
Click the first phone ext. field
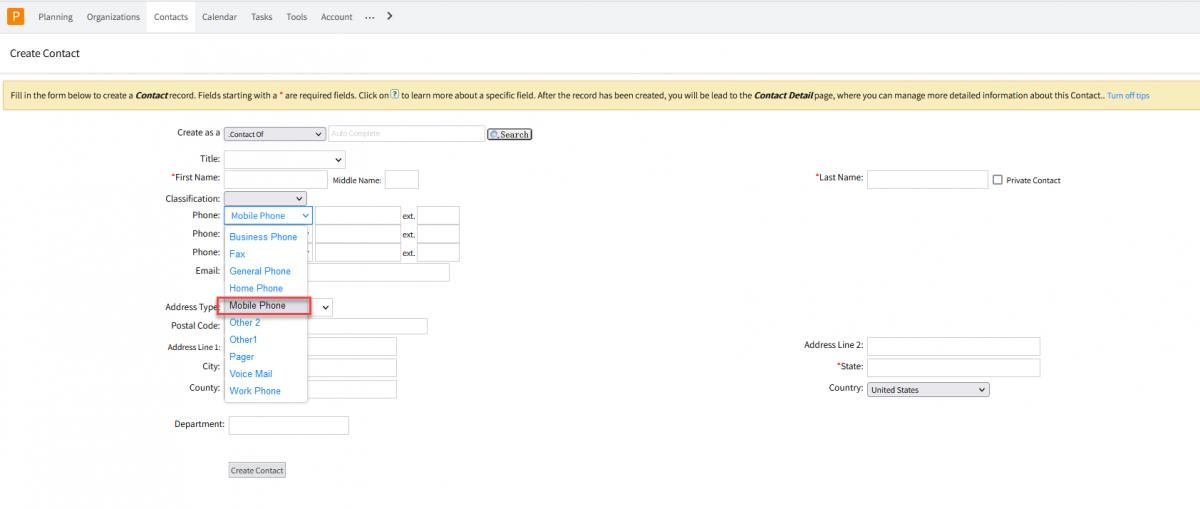tap(438, 215)
